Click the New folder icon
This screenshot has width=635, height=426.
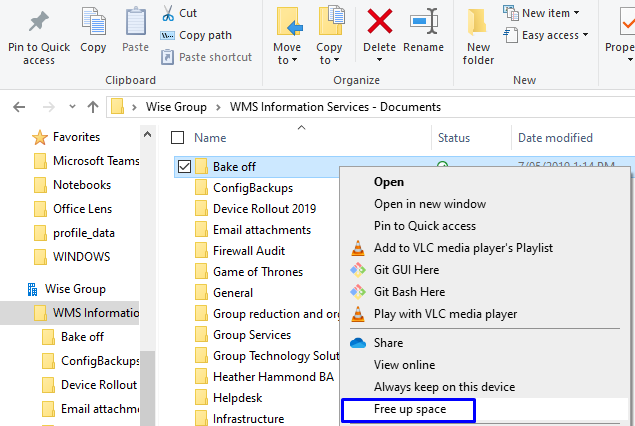477,22
